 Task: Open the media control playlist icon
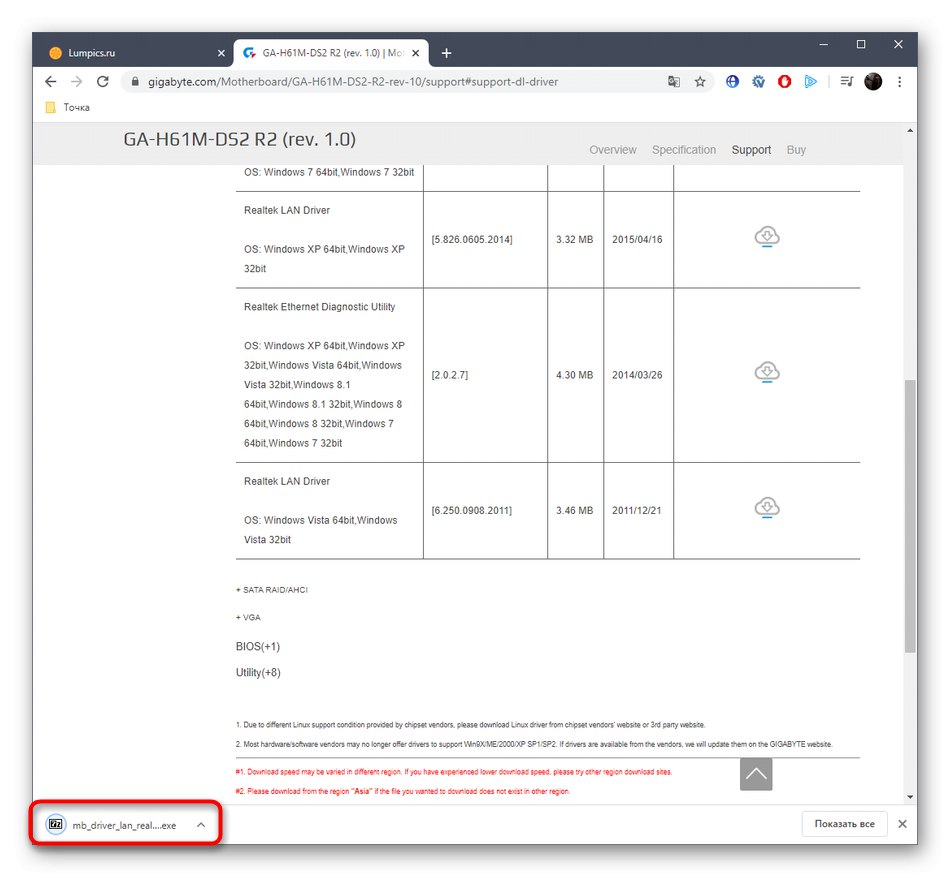click(846, 82)
